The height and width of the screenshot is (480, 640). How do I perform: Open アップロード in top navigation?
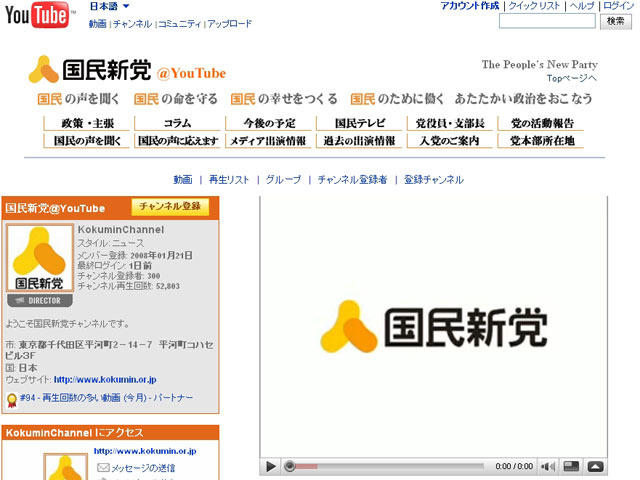(229, 24)
